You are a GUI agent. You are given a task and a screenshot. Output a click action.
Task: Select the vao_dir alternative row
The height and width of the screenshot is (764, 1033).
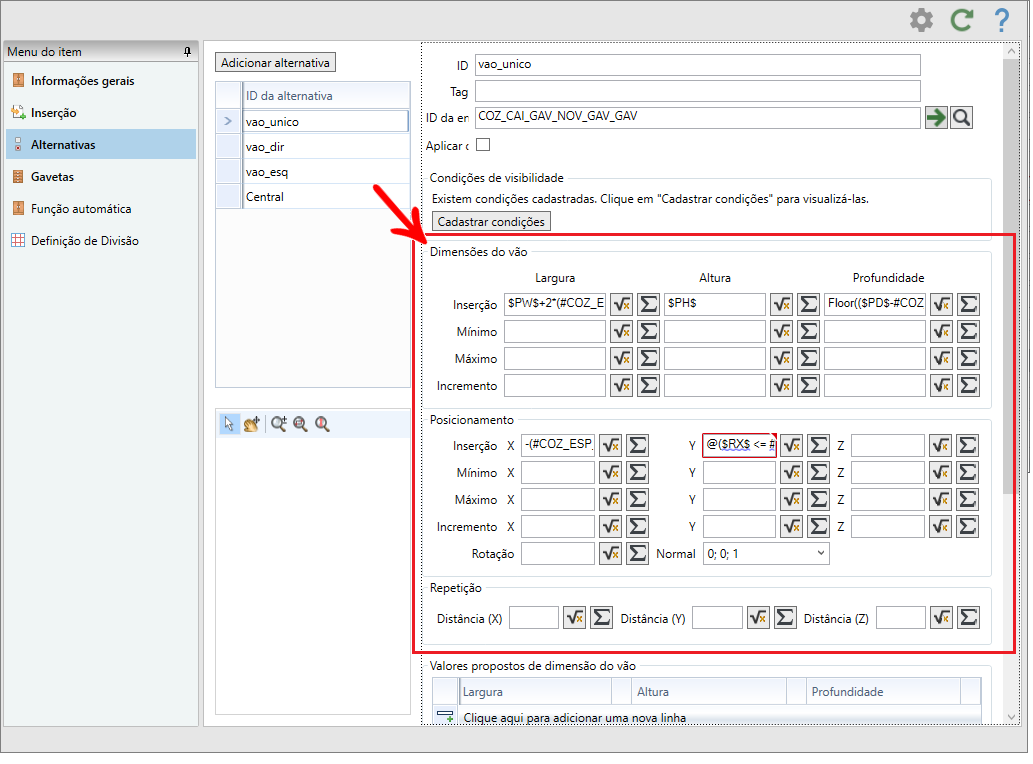[313, 147]
